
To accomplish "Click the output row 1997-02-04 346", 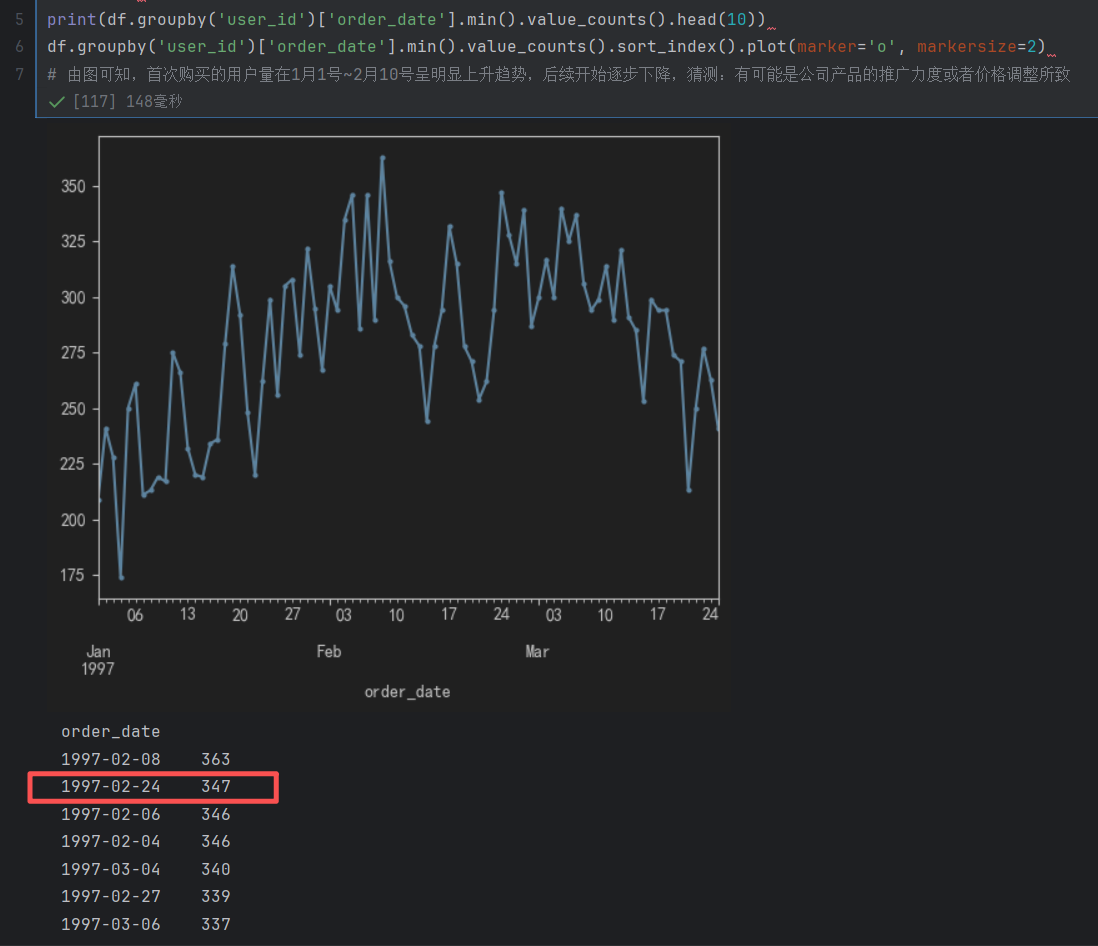I will 146,841.
